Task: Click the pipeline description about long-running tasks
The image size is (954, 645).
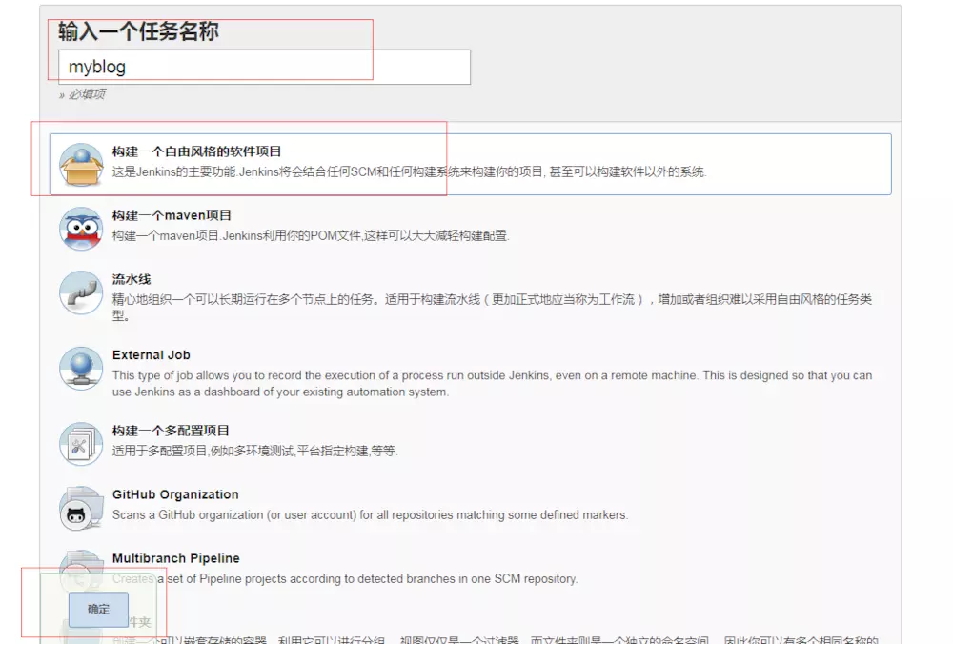Action: point(492,307)
